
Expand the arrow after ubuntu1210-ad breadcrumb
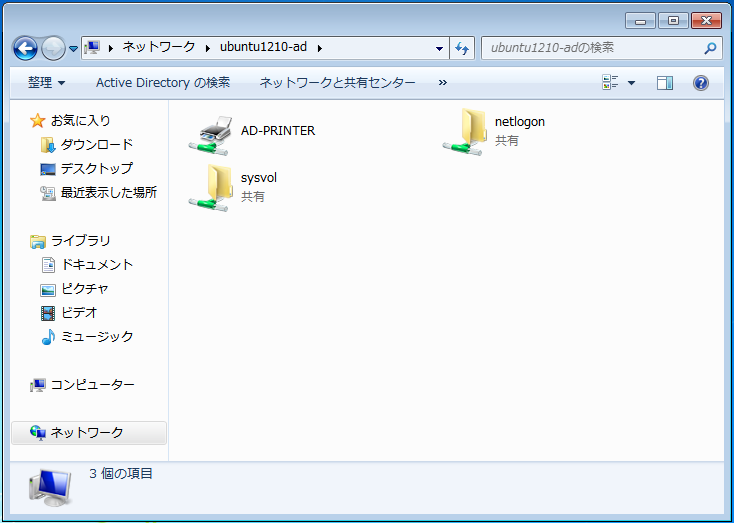pos(320,48)
